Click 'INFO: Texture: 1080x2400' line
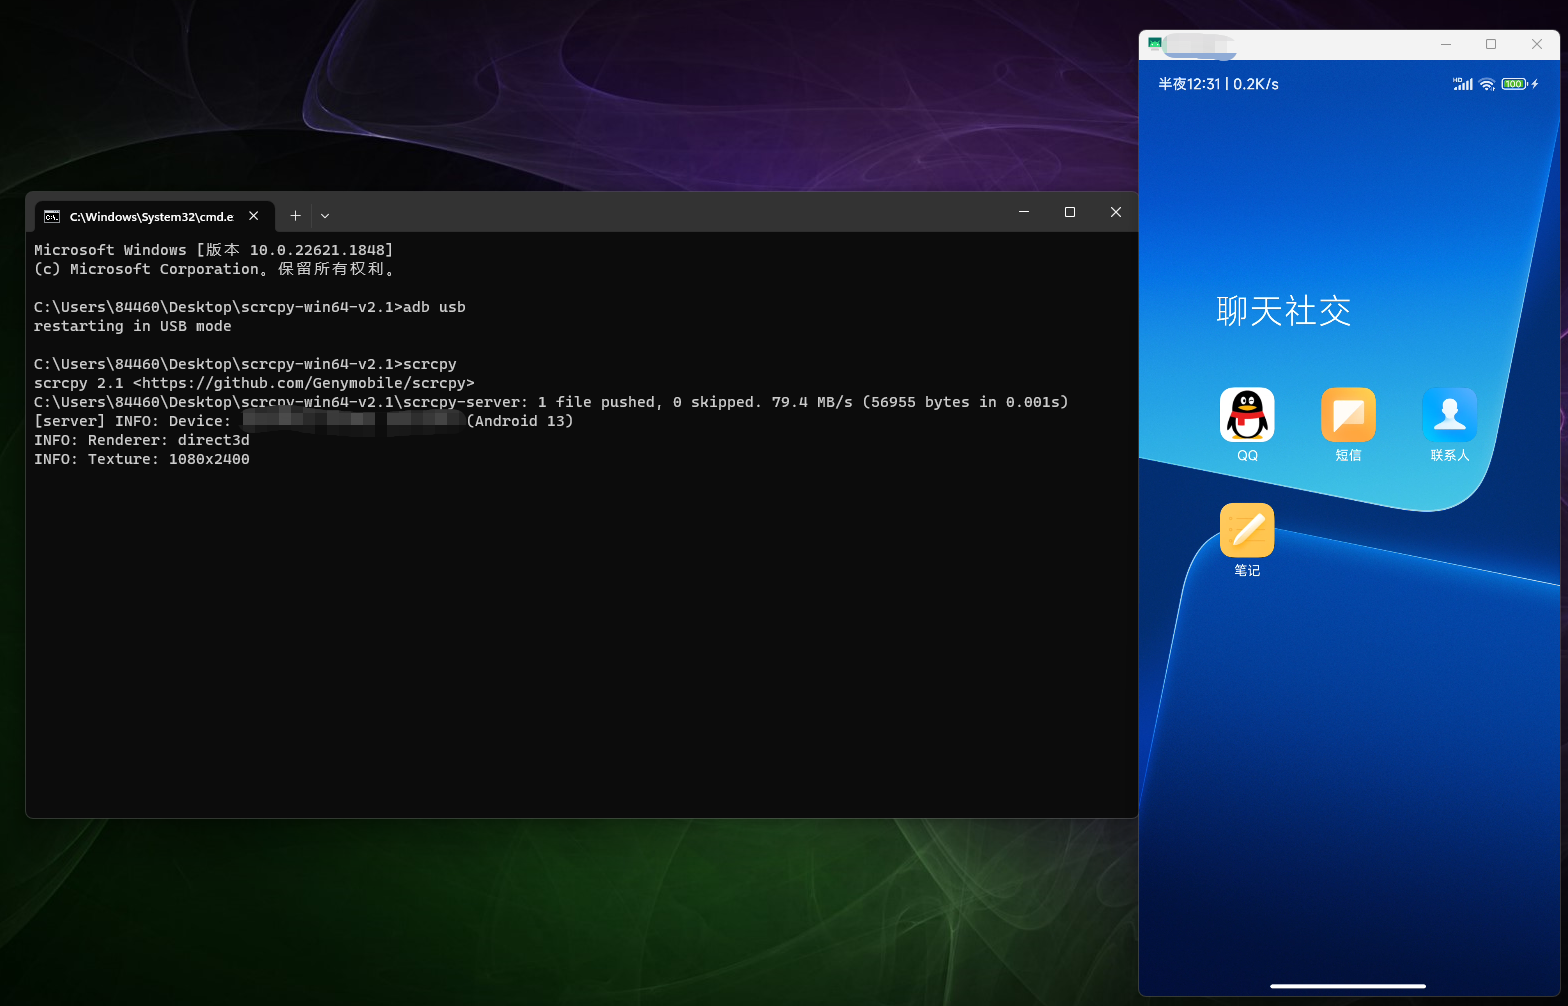 pyautogui.click(x=142, y=459)
